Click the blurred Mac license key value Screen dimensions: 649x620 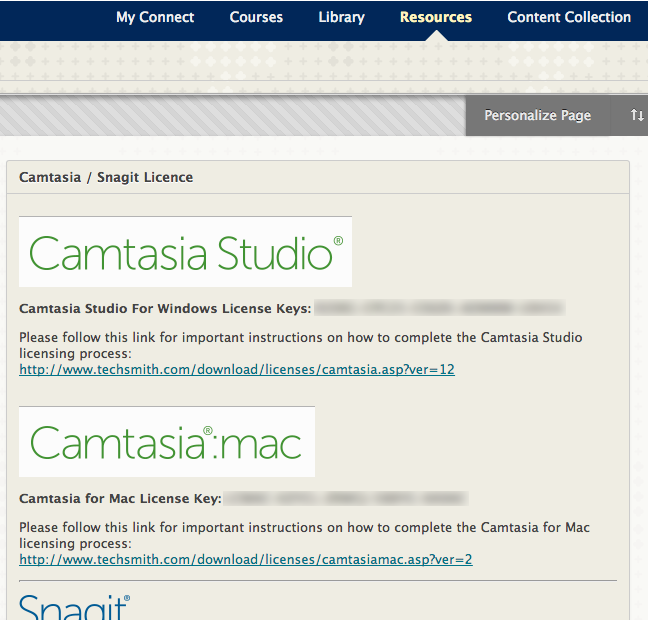[346, 498]
